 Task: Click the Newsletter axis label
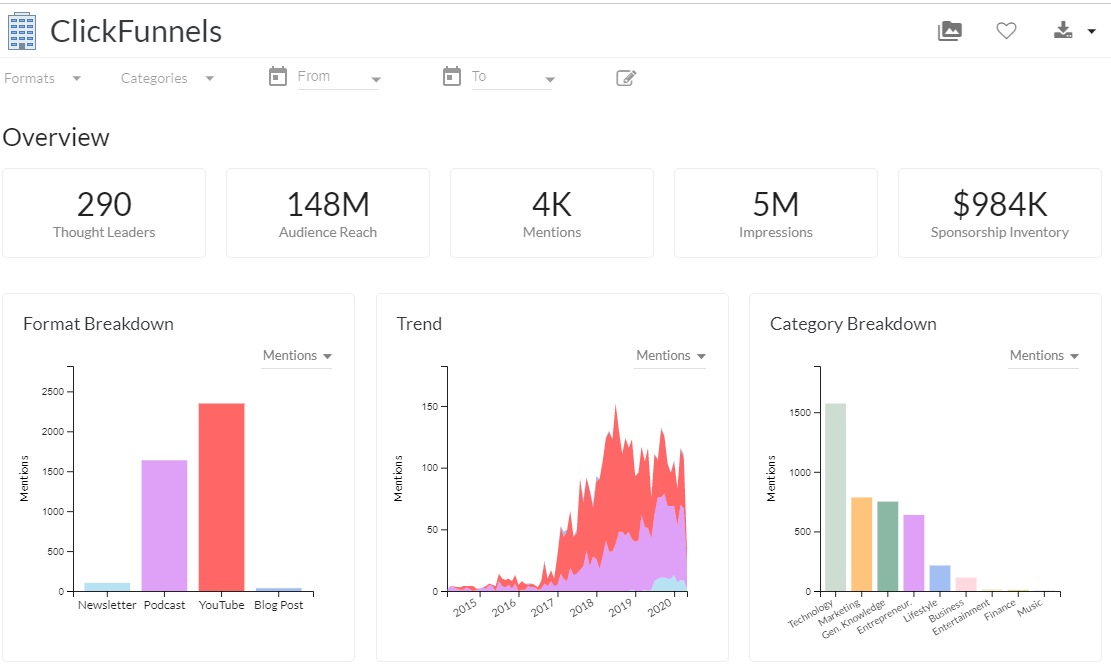[107, 605]
